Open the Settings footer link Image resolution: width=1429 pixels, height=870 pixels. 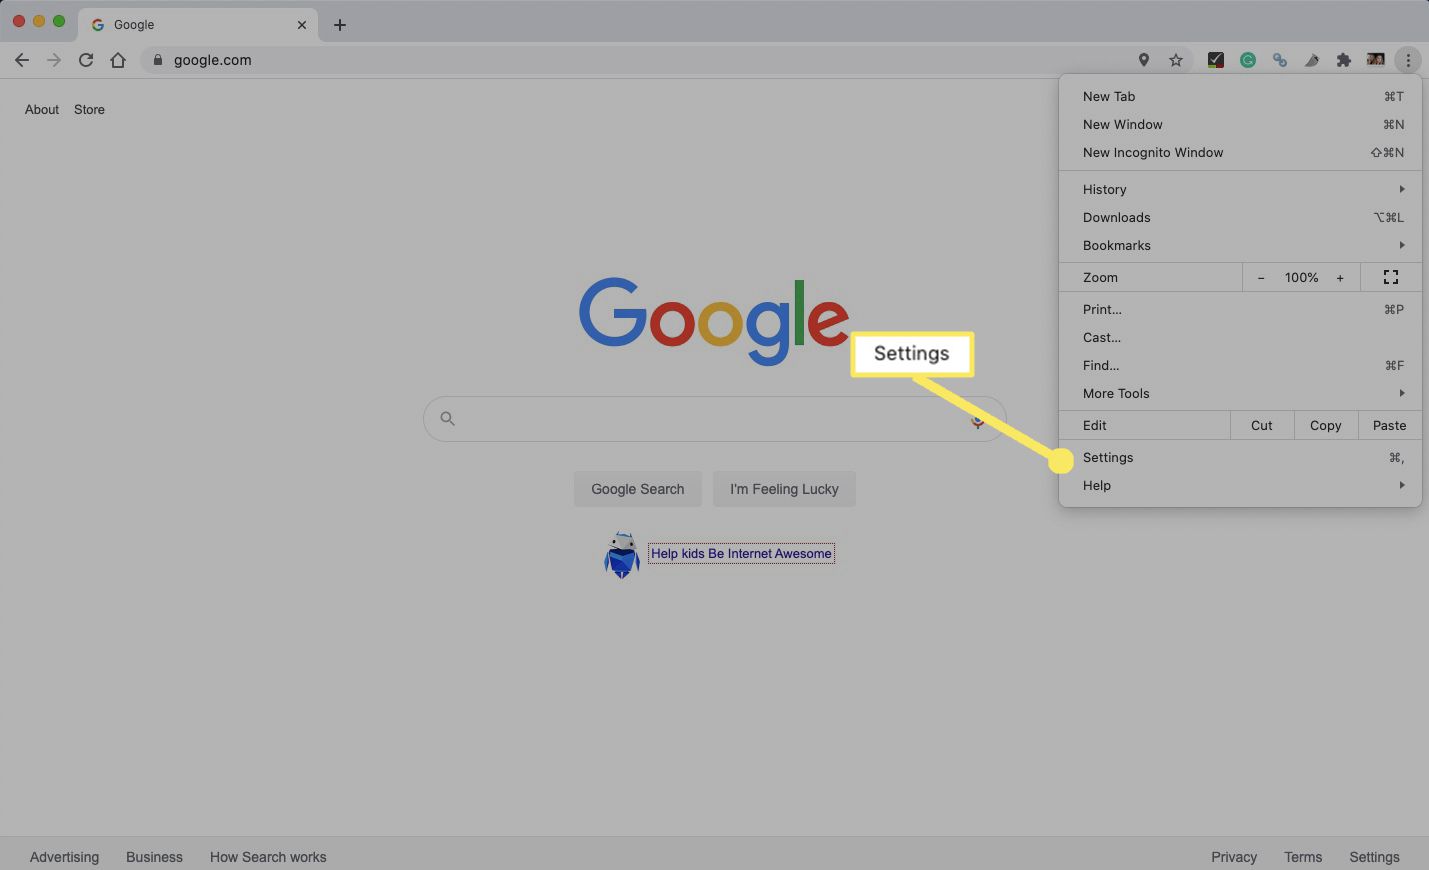[1374, 857]
